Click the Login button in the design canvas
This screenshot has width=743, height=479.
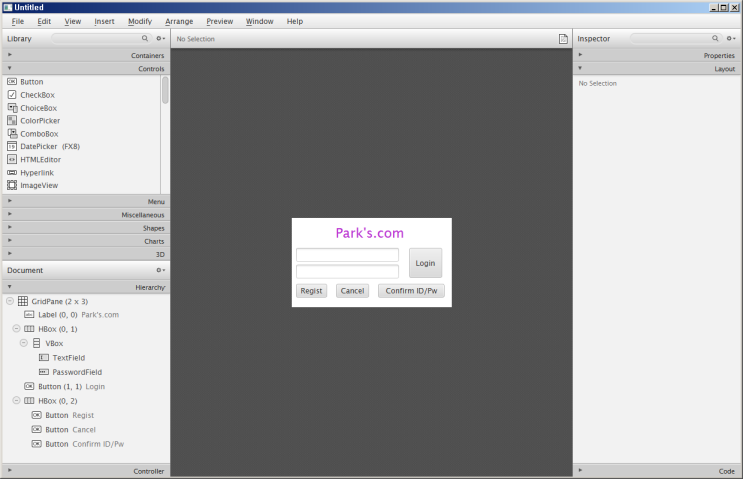[425, 263]
